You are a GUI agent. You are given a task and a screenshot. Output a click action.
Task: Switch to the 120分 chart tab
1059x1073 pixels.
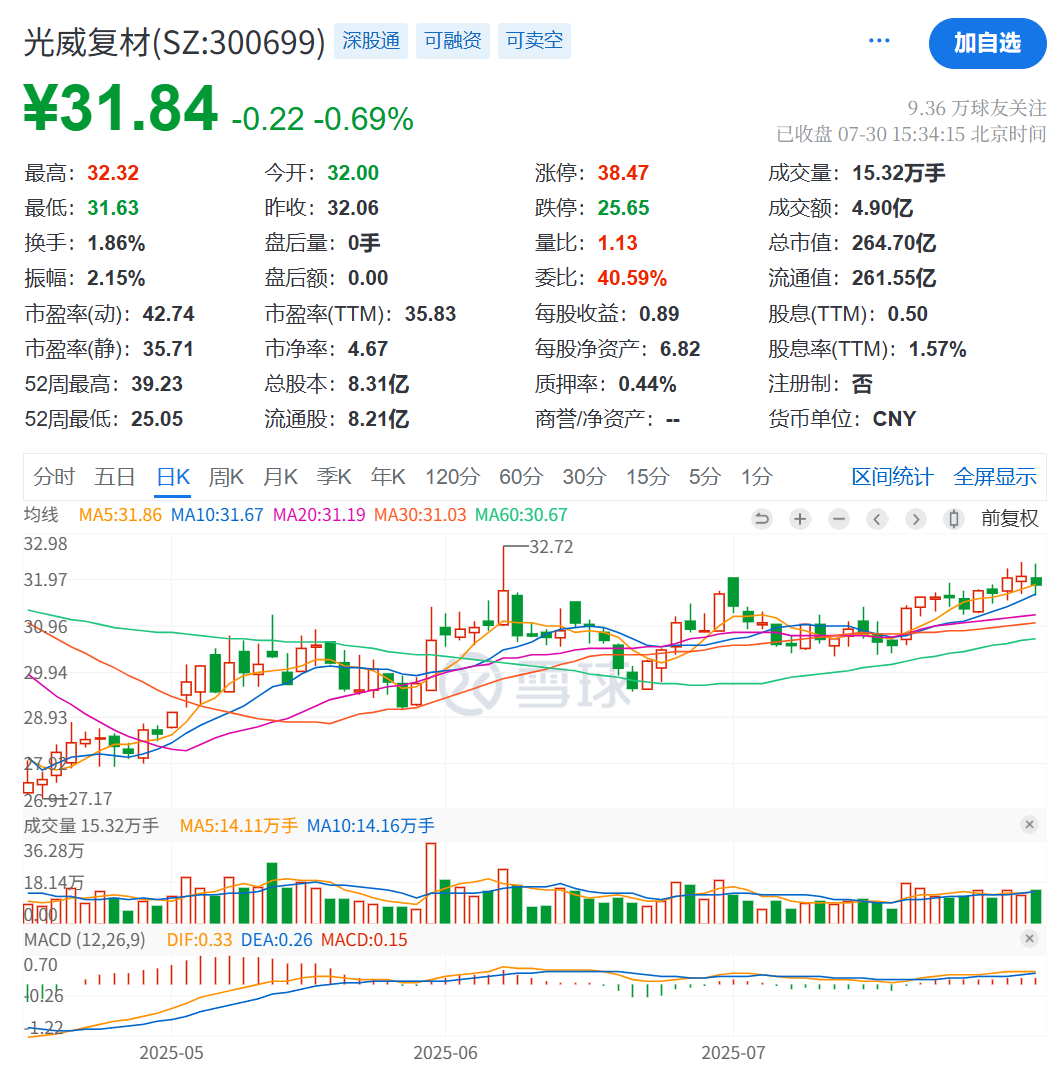pyautogui.click(x=452, y=477)
